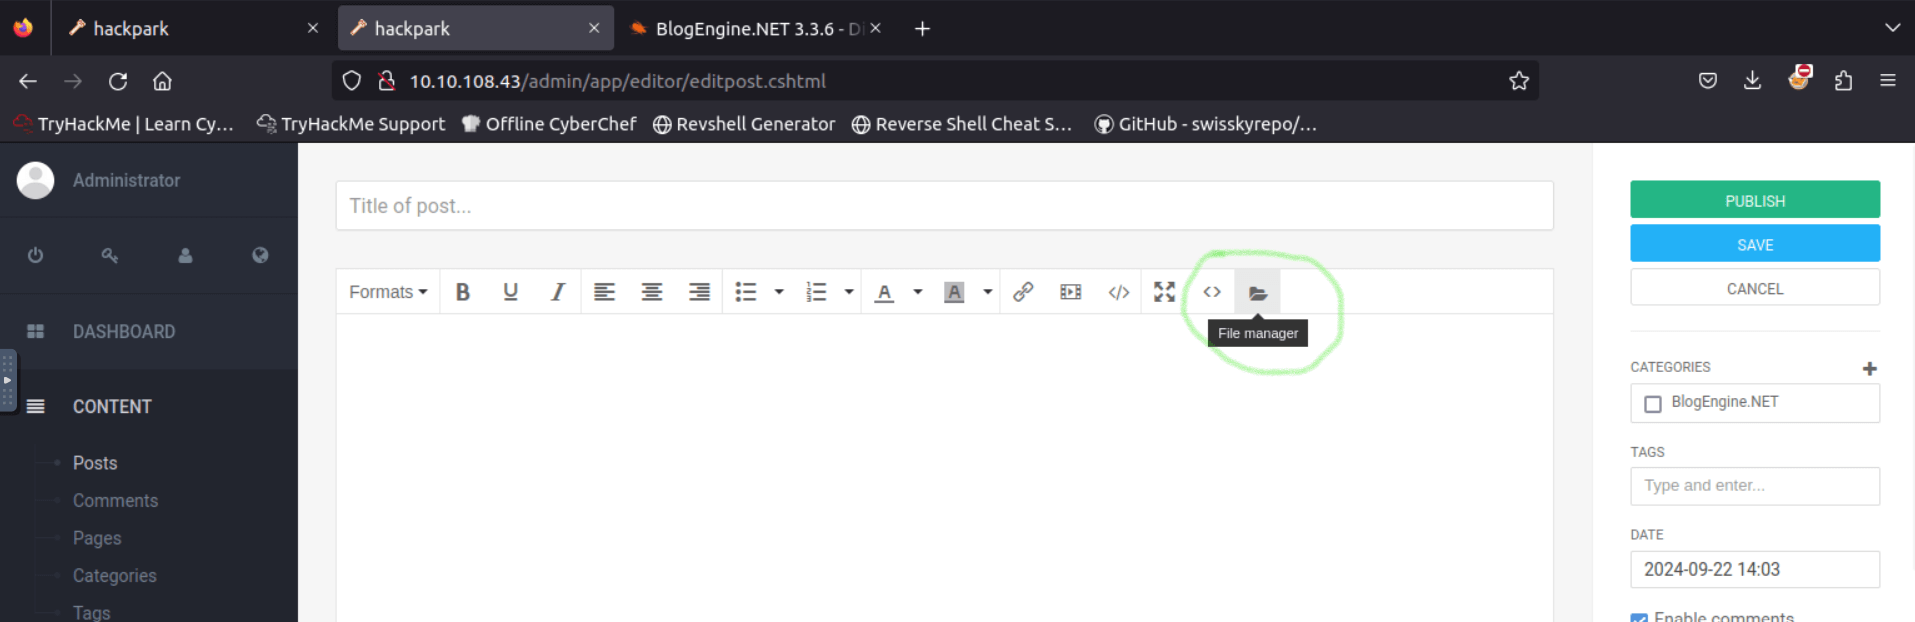
Task: Expand the bullet list style dropdown arrow
Action: coord(779,292)
